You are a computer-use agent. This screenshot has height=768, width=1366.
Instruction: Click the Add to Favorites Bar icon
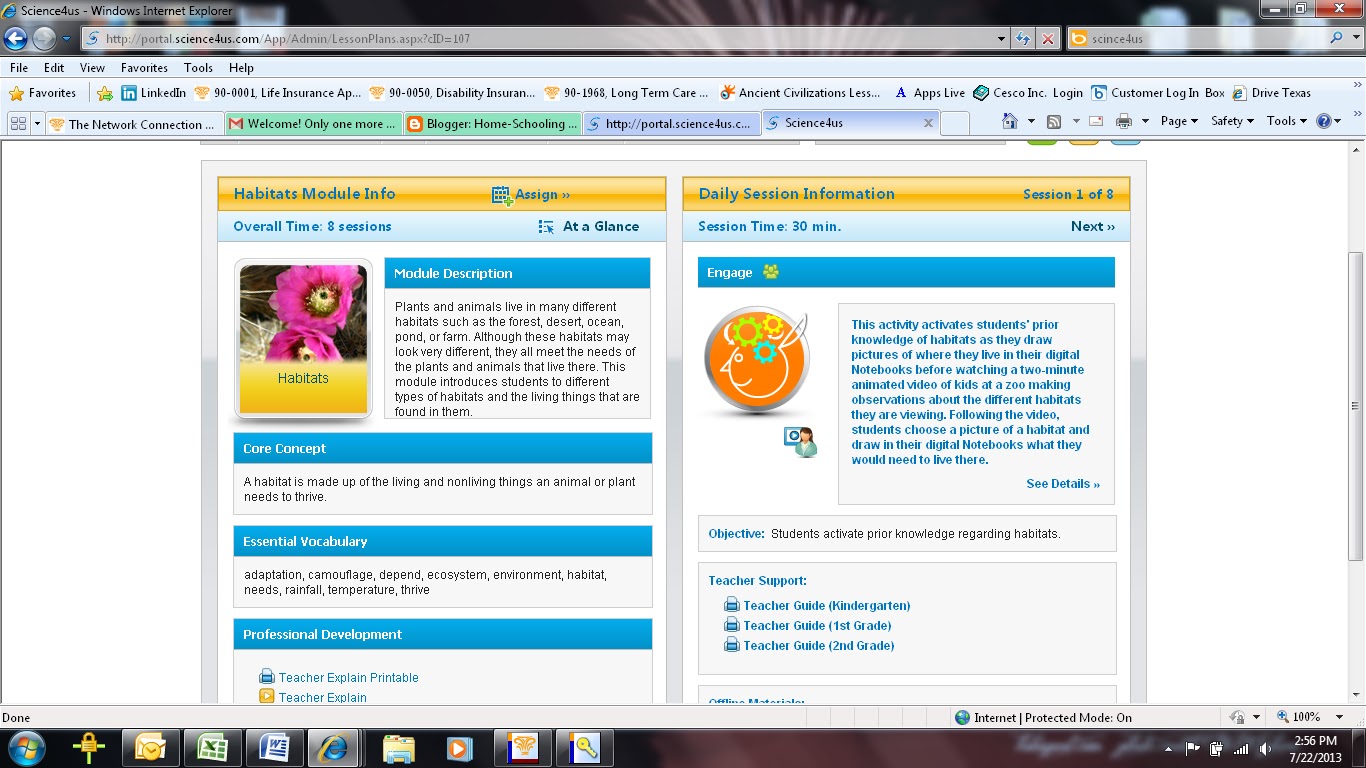point(105,93)
